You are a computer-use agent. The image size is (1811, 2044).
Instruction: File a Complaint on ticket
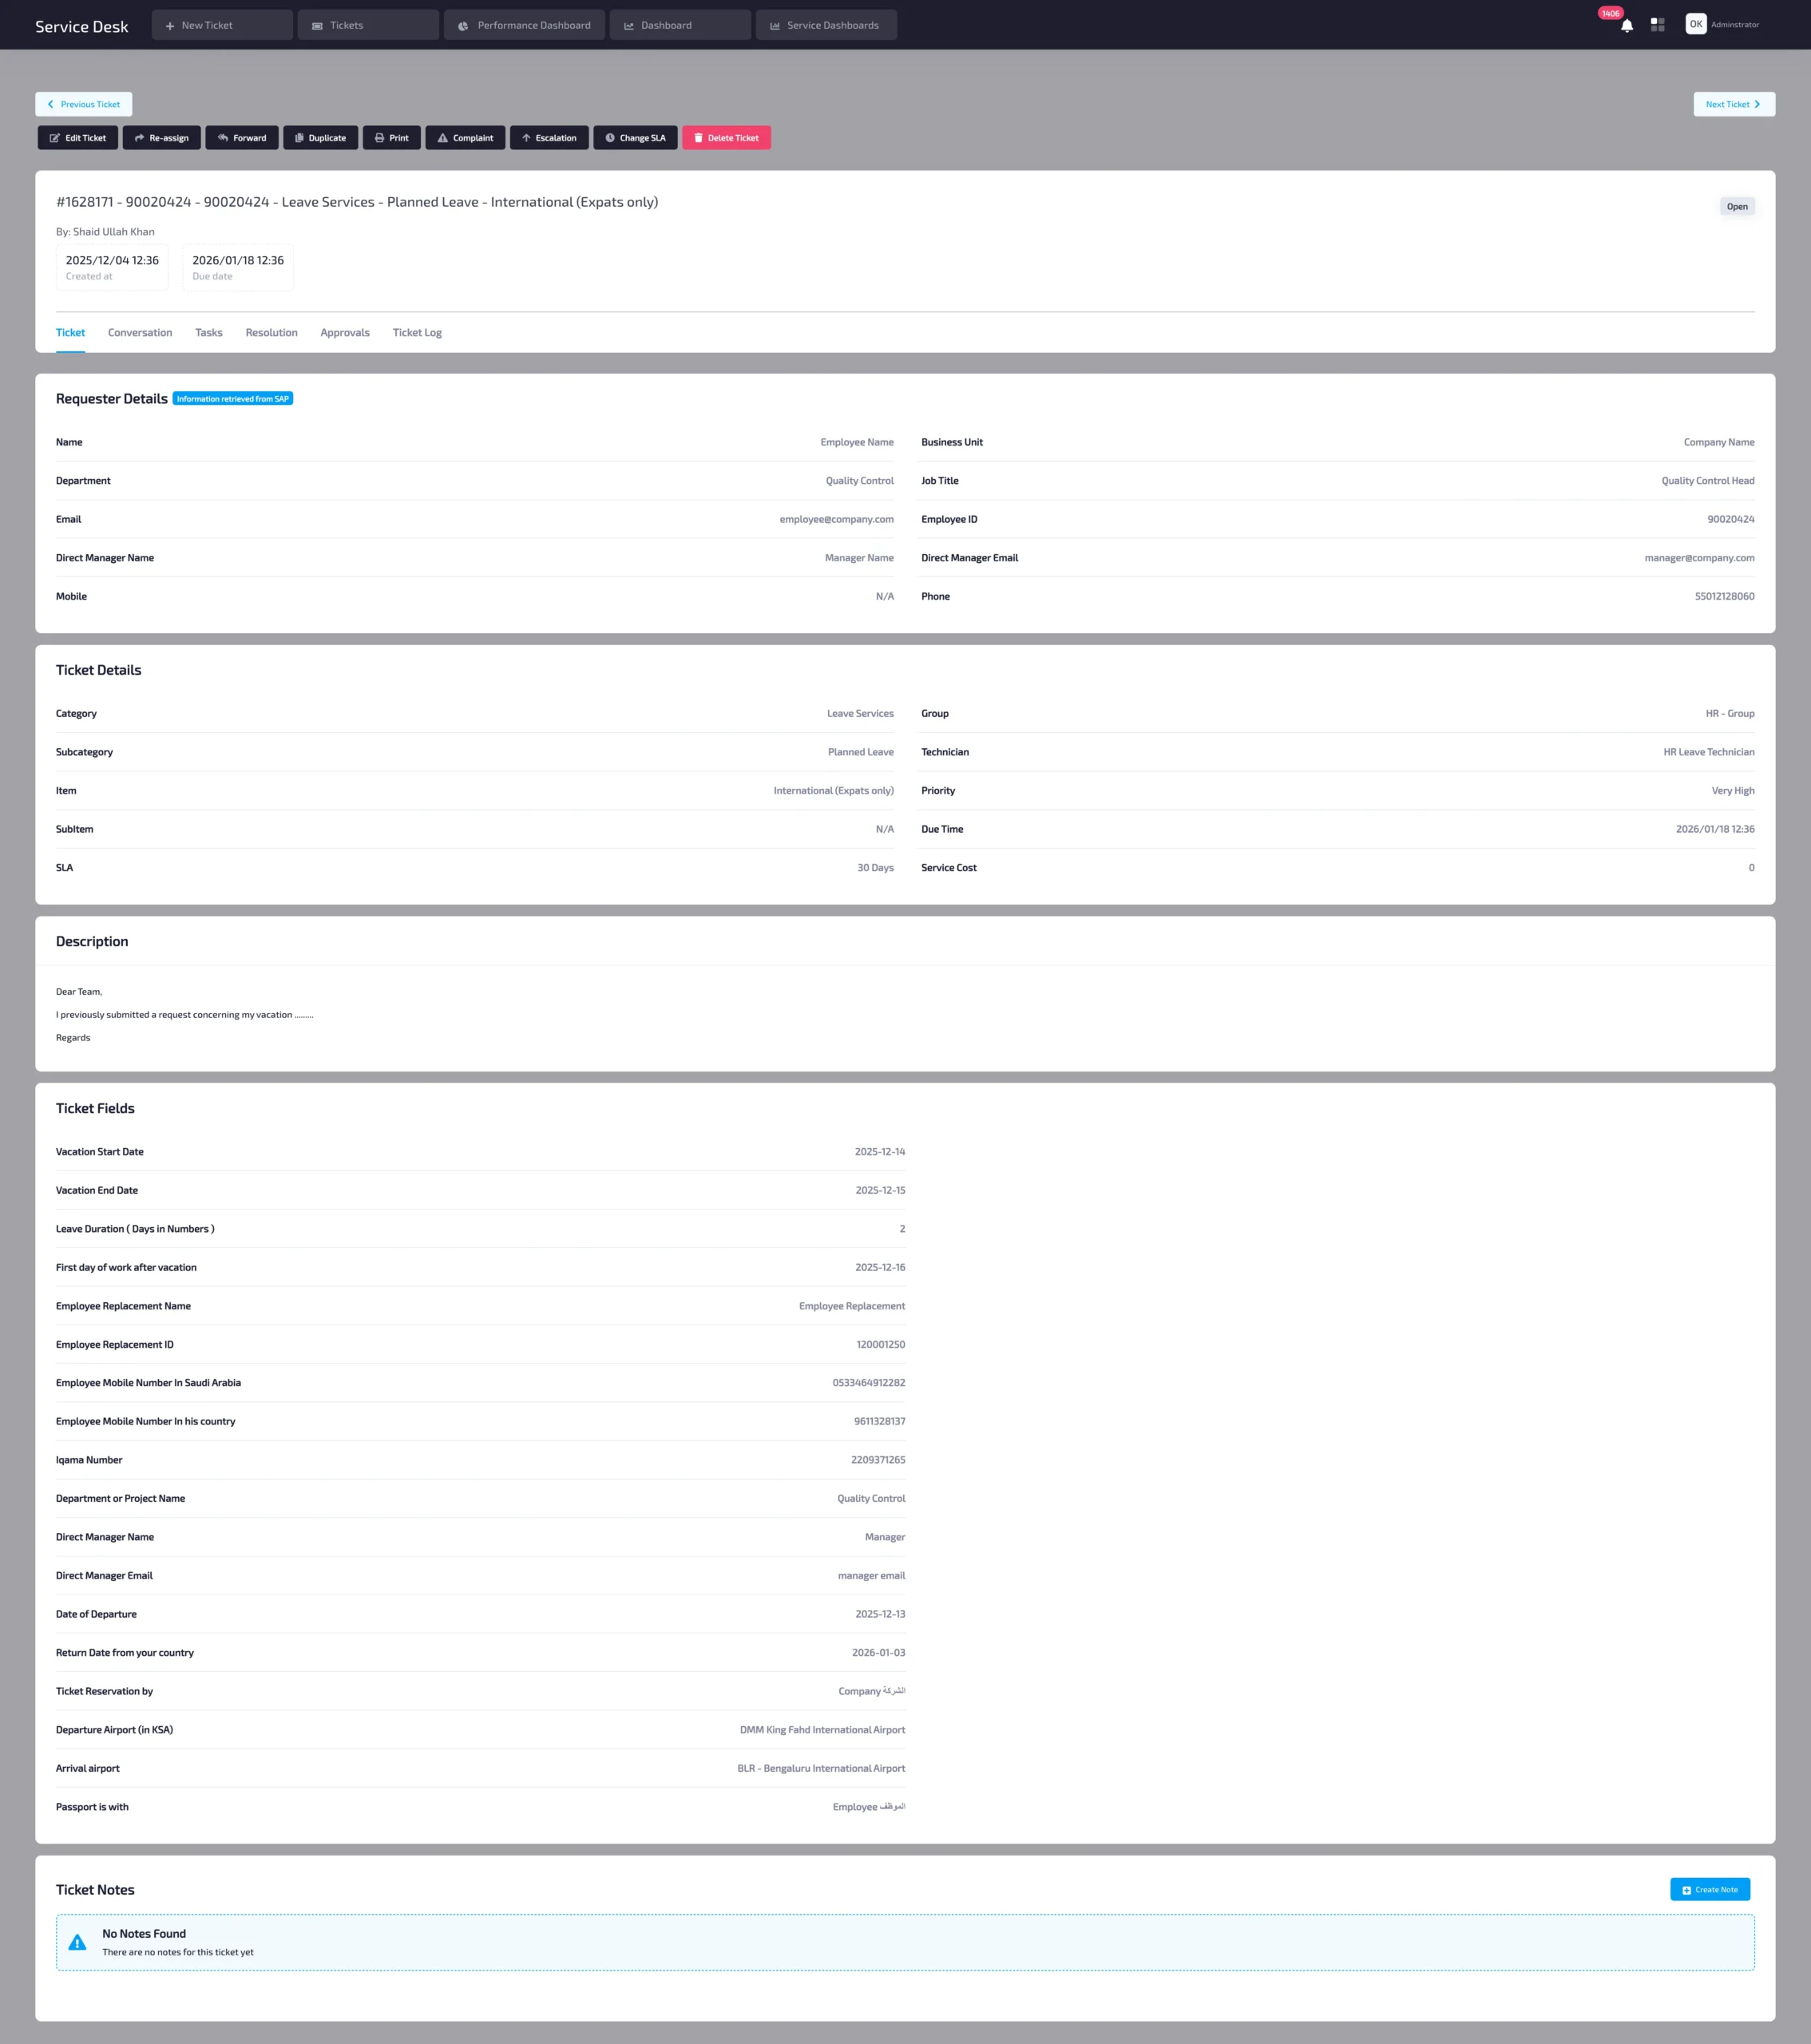(x=465, y=138)
